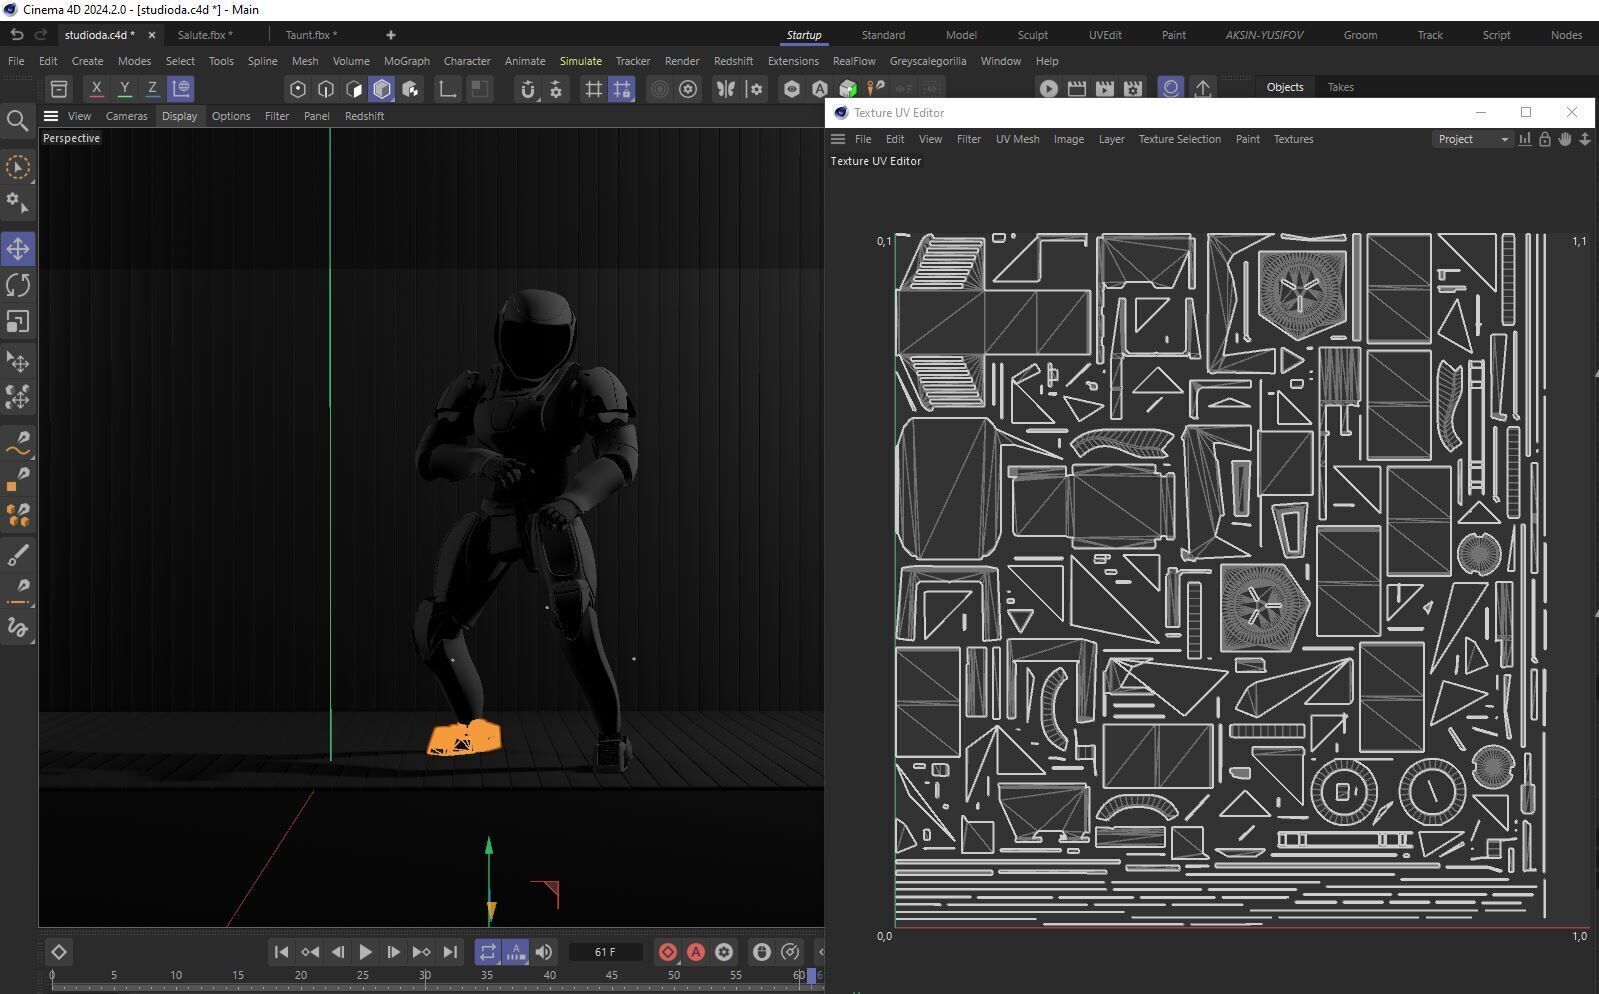
Task: Click the Axis mode L-shaped icon
Action: tap(447, 89)
